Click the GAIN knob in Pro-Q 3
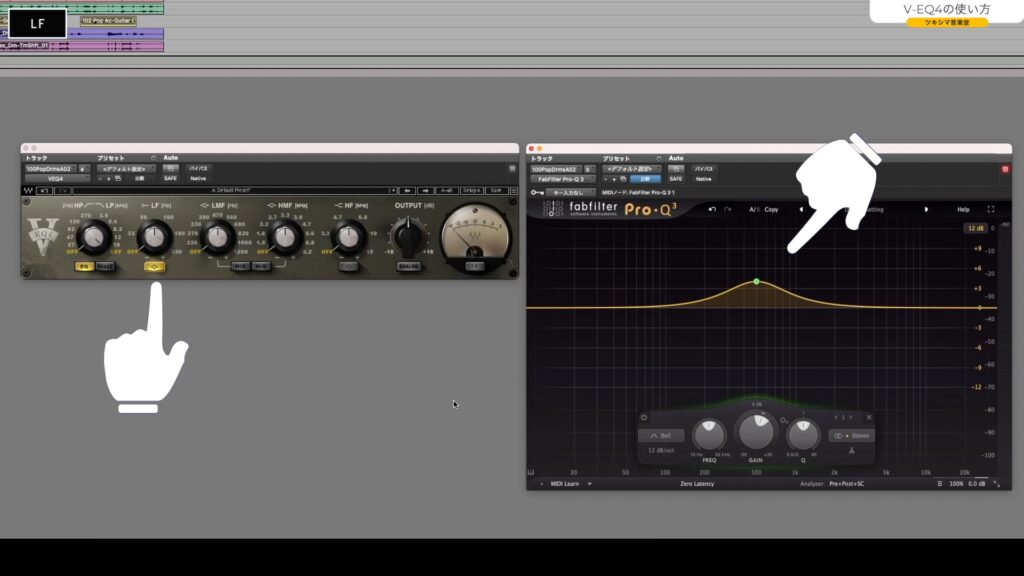This screenshot has width=1024, height=576. coord(756,431)
